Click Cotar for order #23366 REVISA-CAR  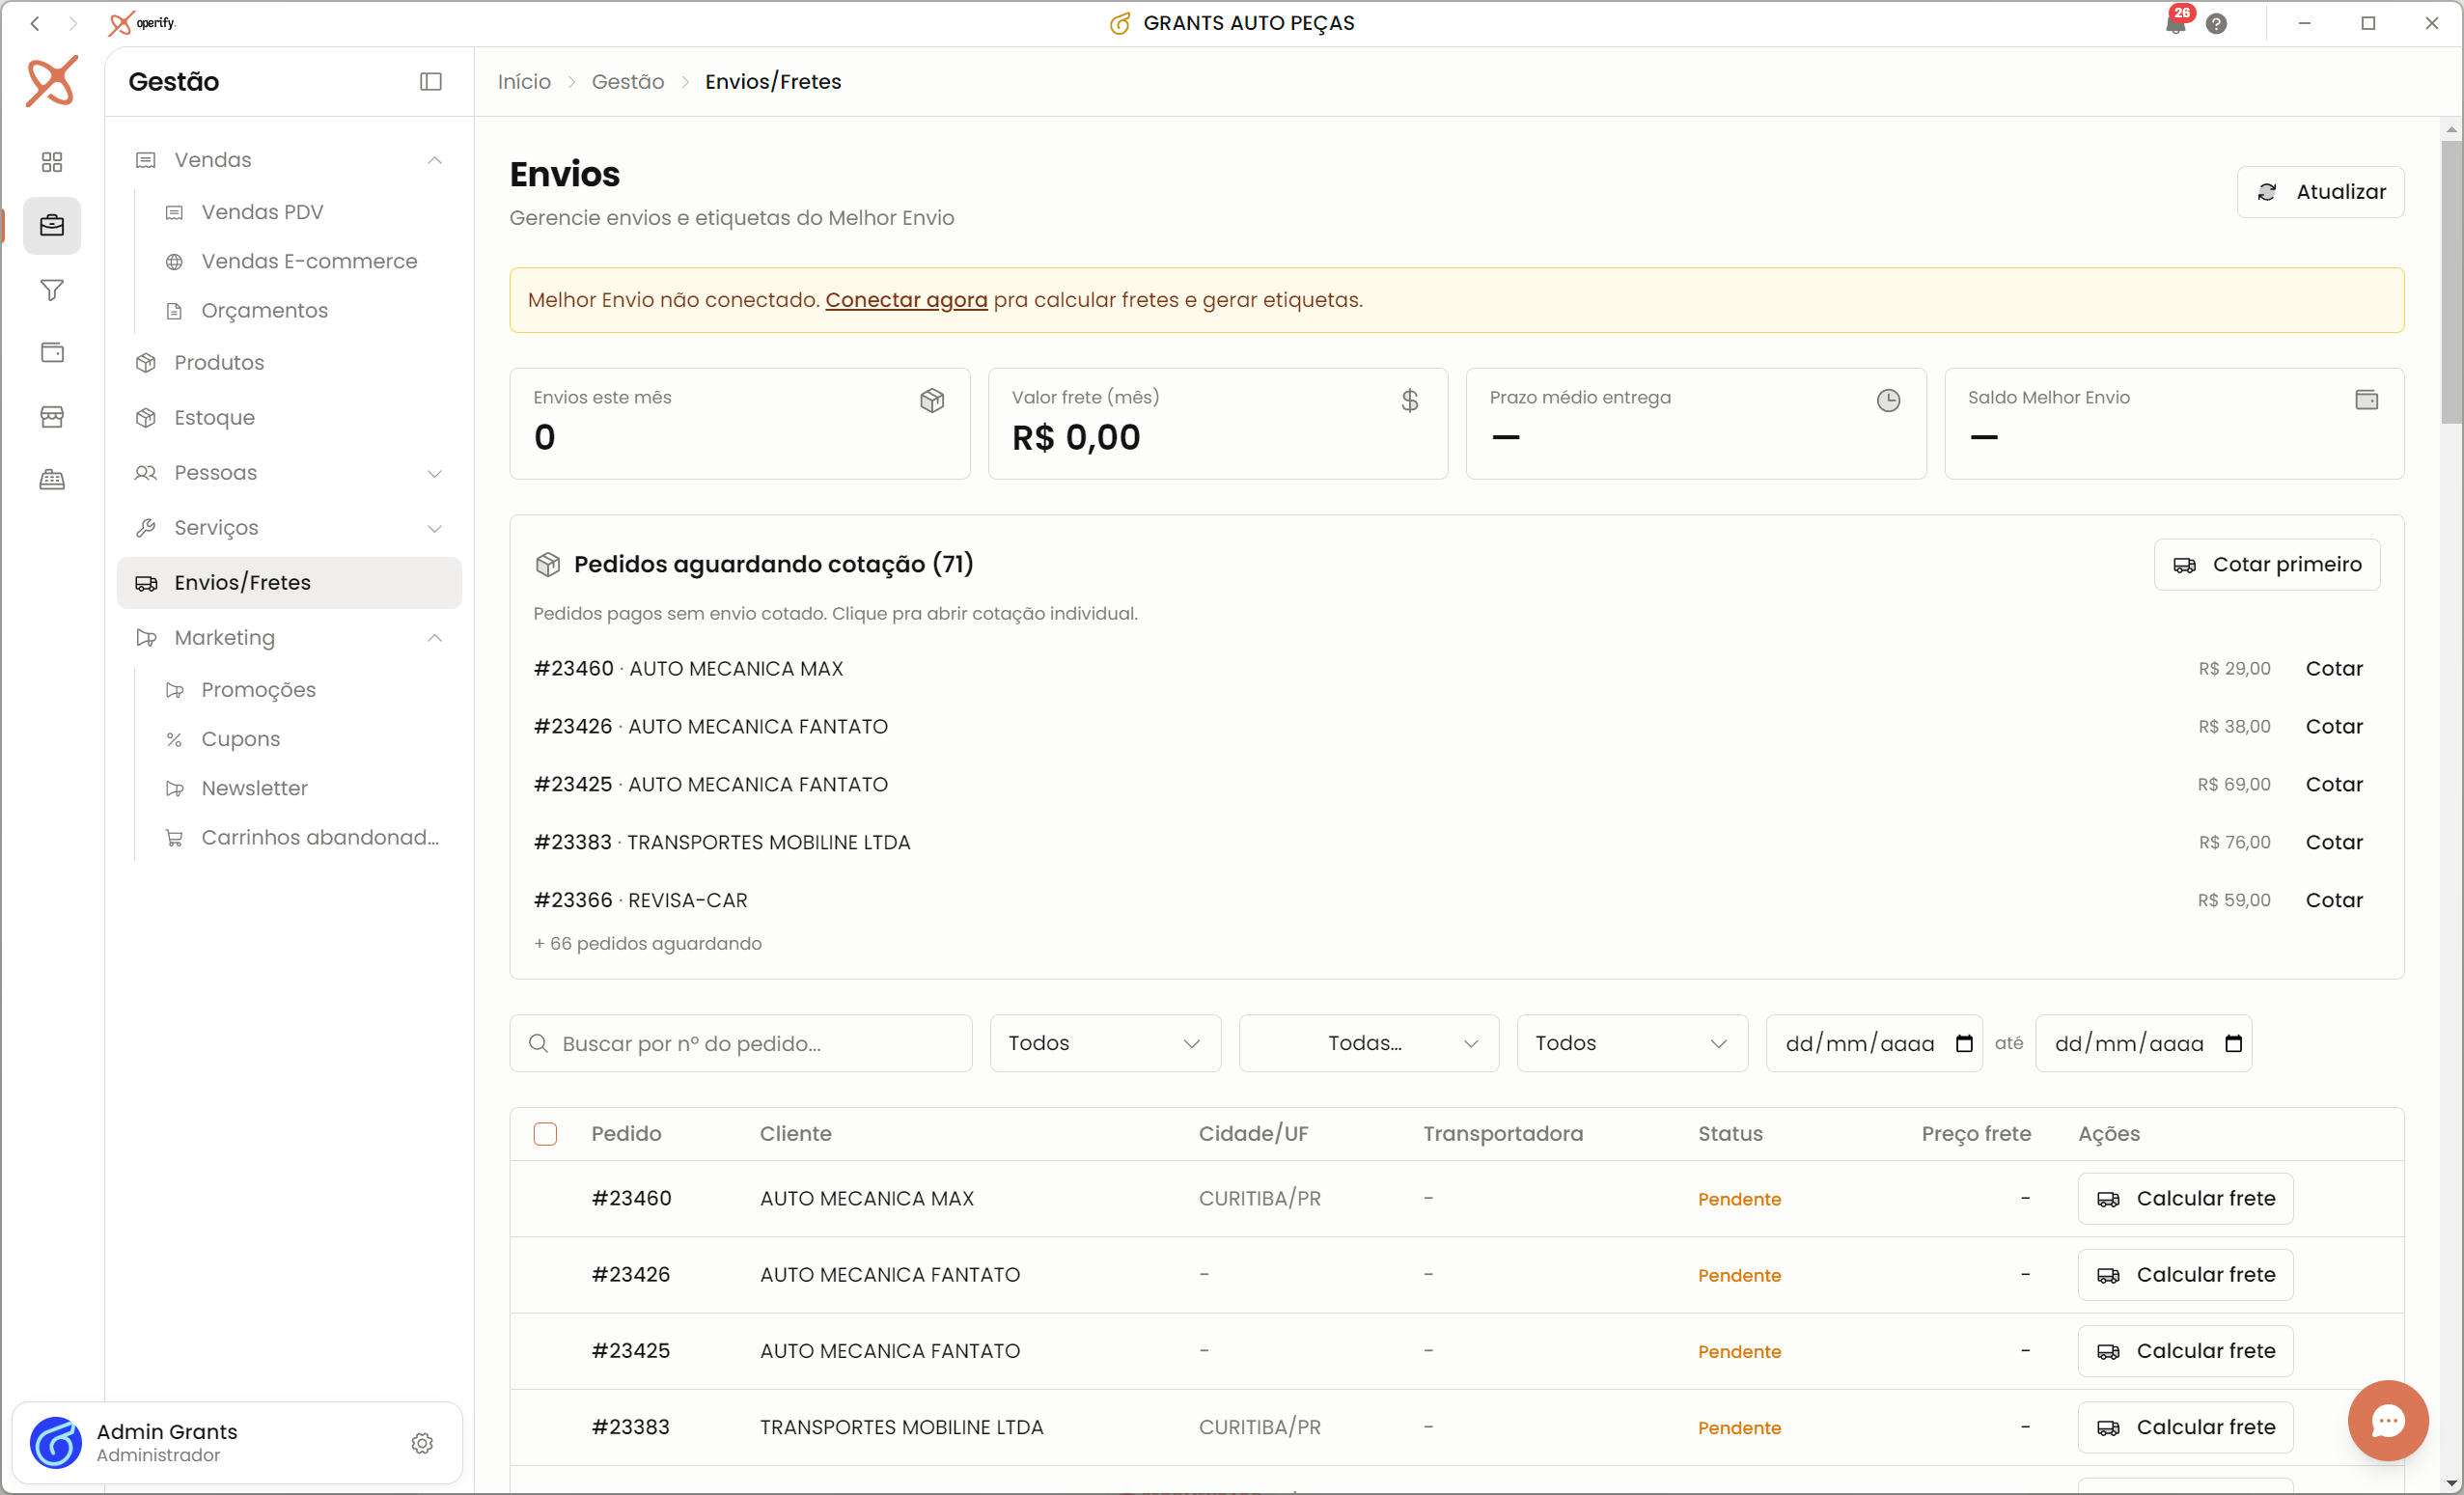pyautogui.click(x=2334, y=901)
